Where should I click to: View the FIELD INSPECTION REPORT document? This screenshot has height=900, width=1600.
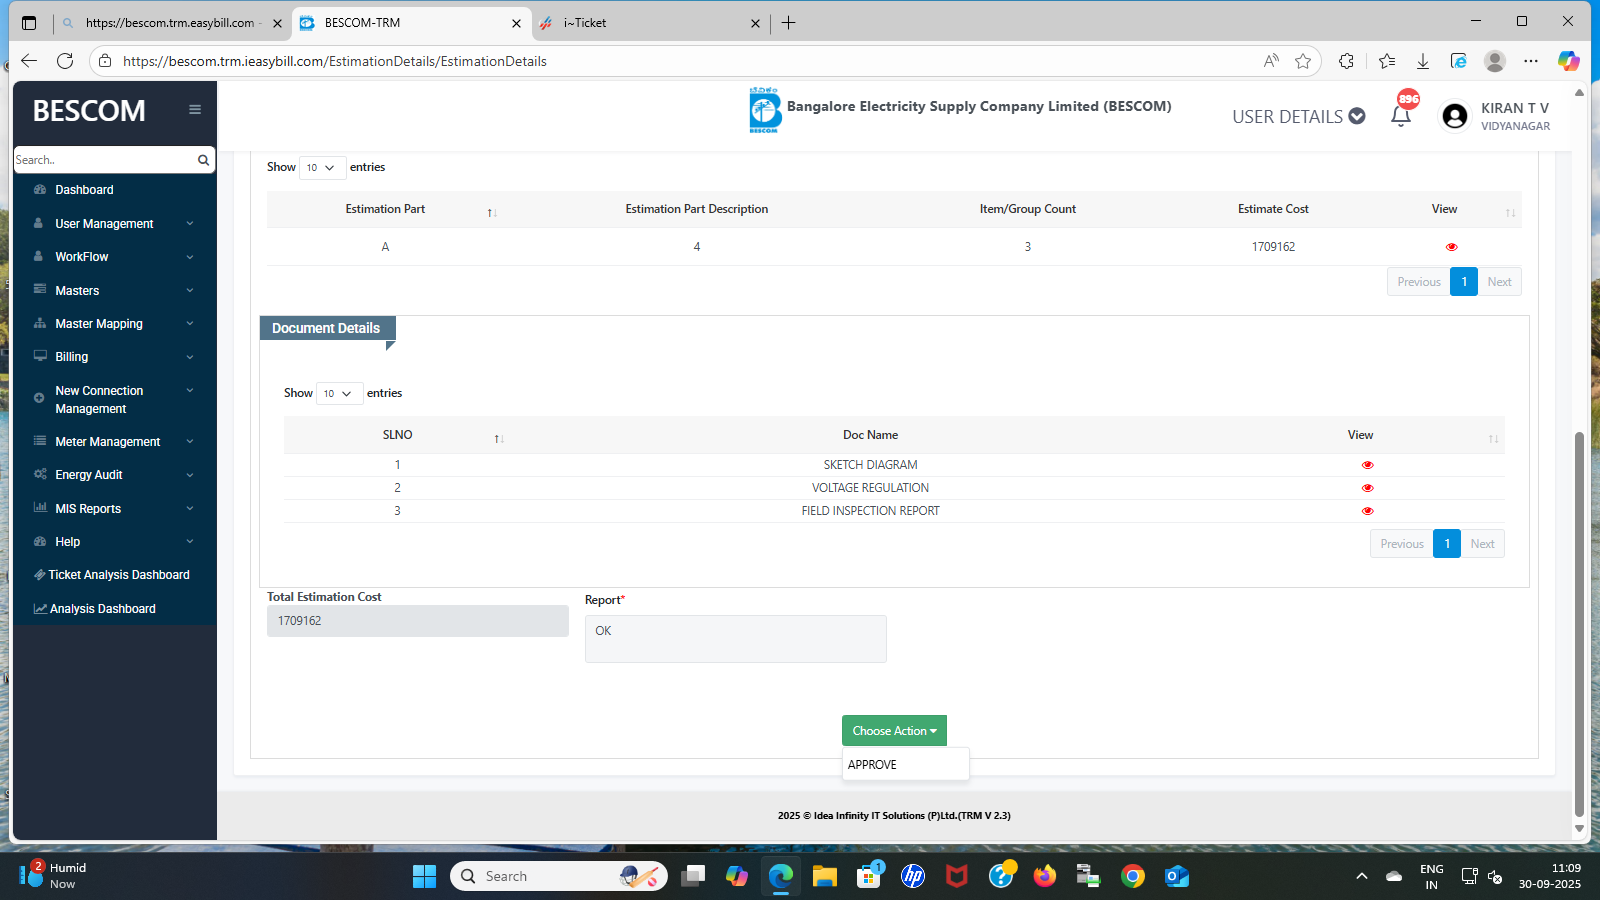(1367, 511)
